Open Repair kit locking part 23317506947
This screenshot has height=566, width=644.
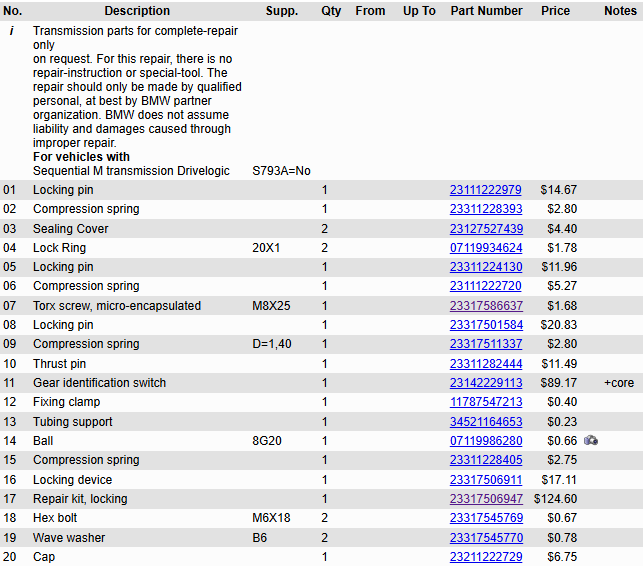pos(486,499)
